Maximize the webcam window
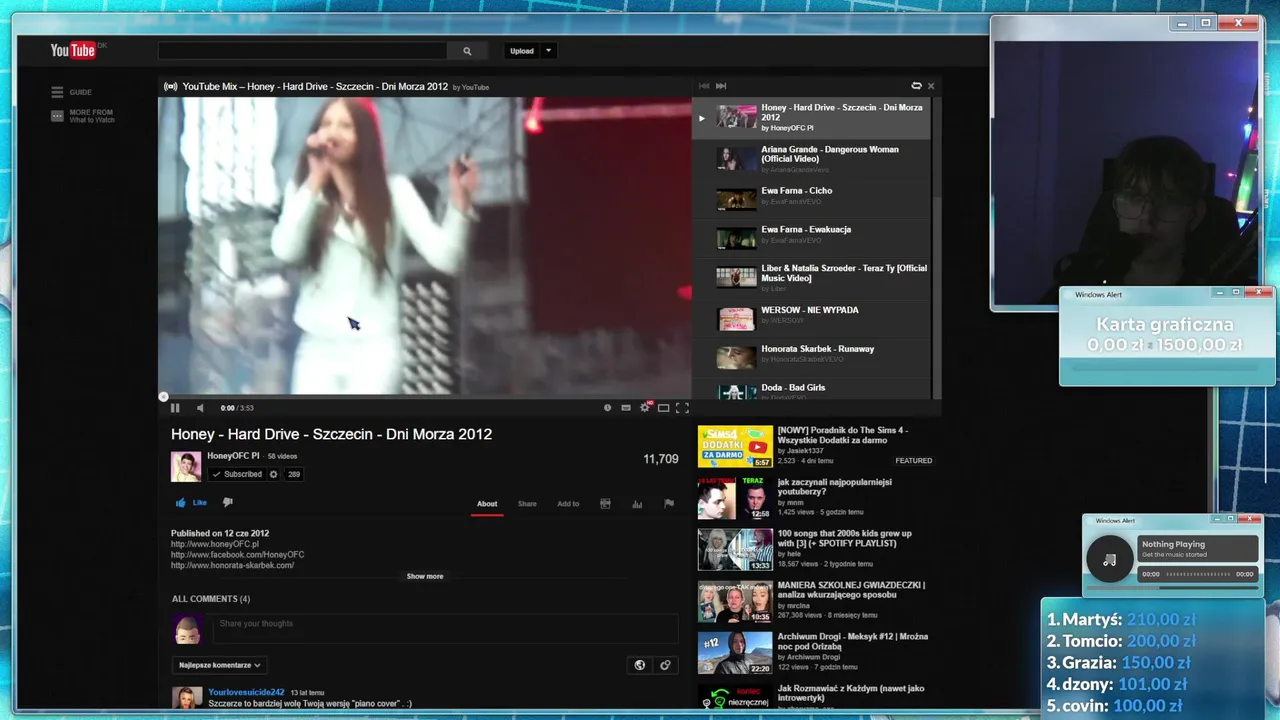The height and width of the screenshot is (720, 1280). coord(1207,23)
